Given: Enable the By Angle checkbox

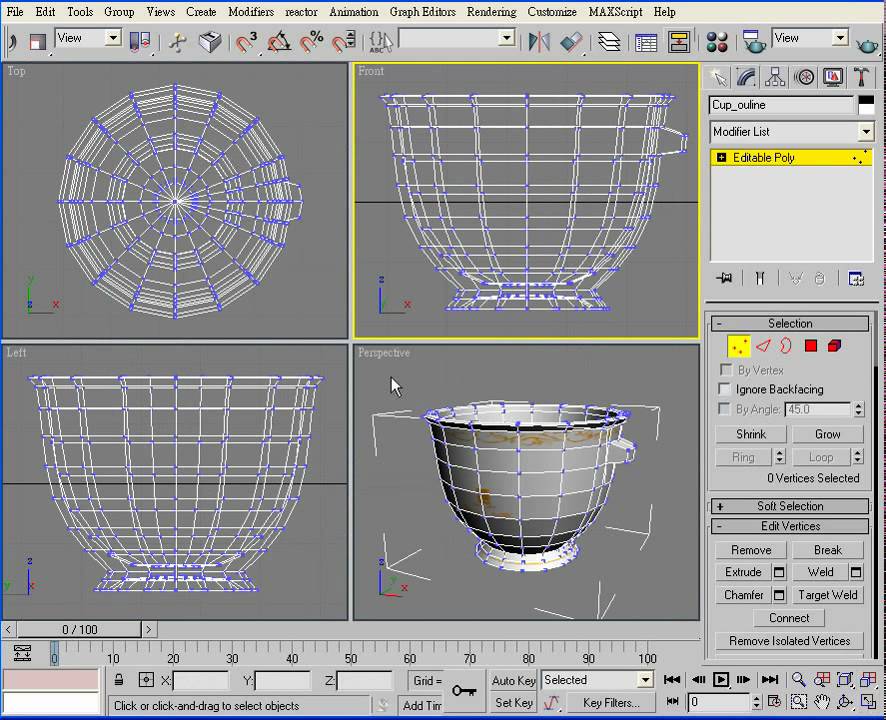Looking at the screenshot, I should (724, 409).
